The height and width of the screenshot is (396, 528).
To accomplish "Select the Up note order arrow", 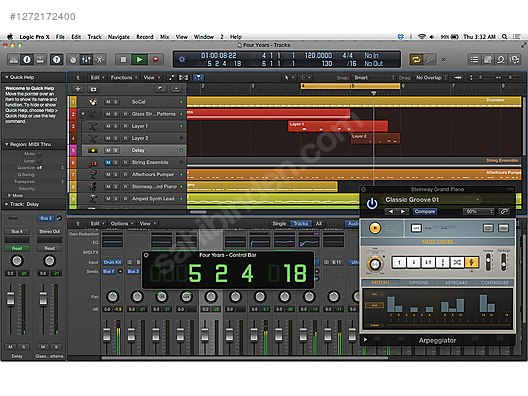I will tap(399, 262).
